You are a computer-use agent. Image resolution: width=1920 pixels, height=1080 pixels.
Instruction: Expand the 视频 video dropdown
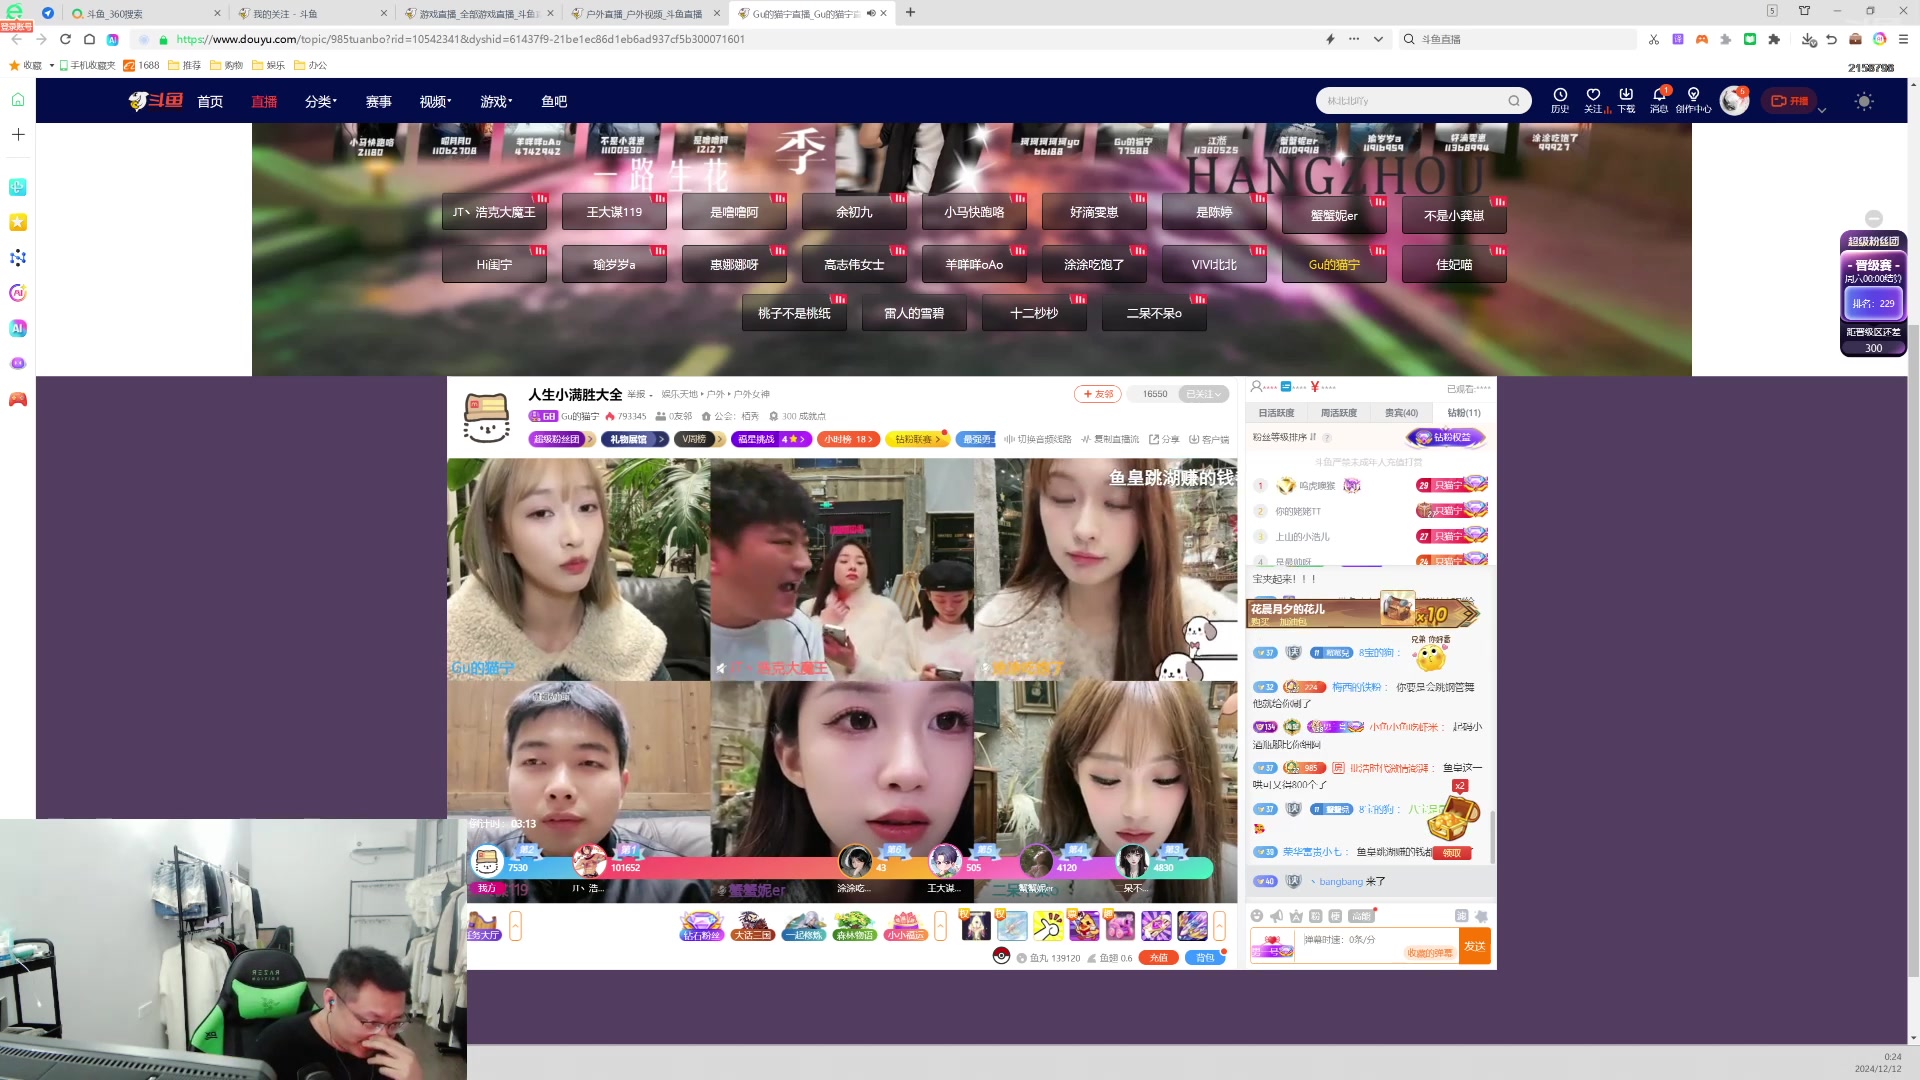point(436,101)
